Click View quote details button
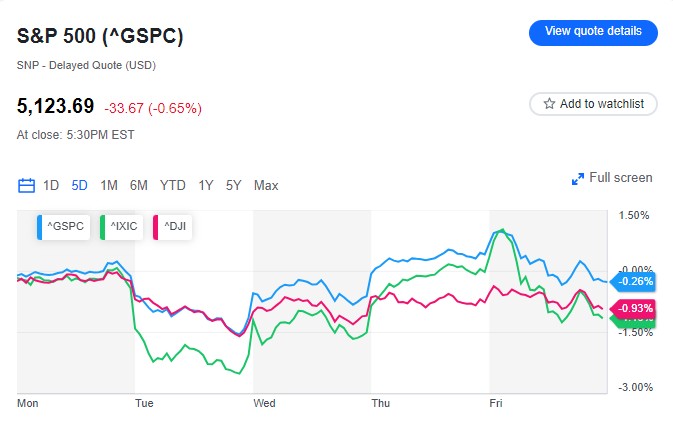This screenshot has width=673, height=428. pyautogui.click(x=593, y=31)
